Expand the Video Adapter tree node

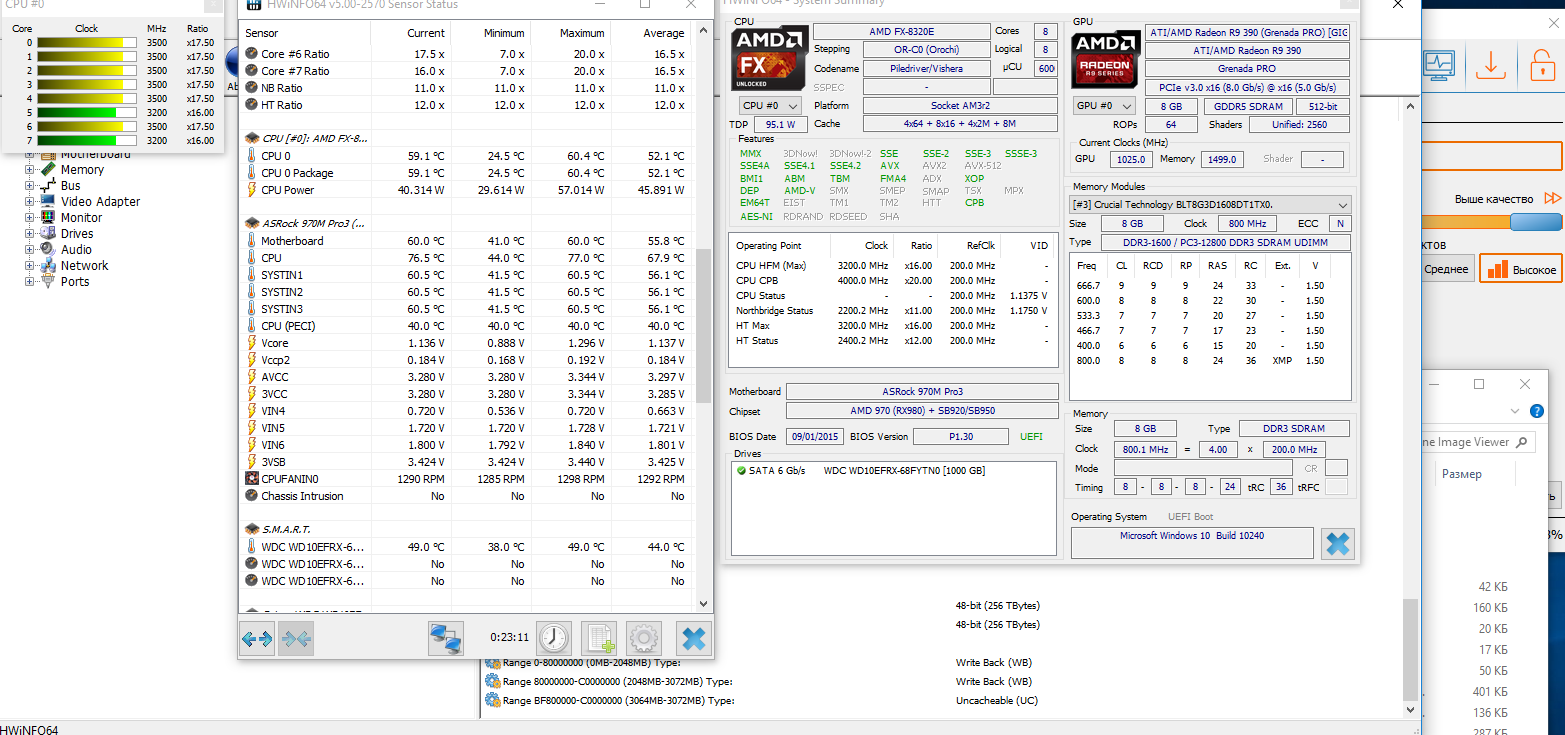pyautogui.click(x=29, y=202)
